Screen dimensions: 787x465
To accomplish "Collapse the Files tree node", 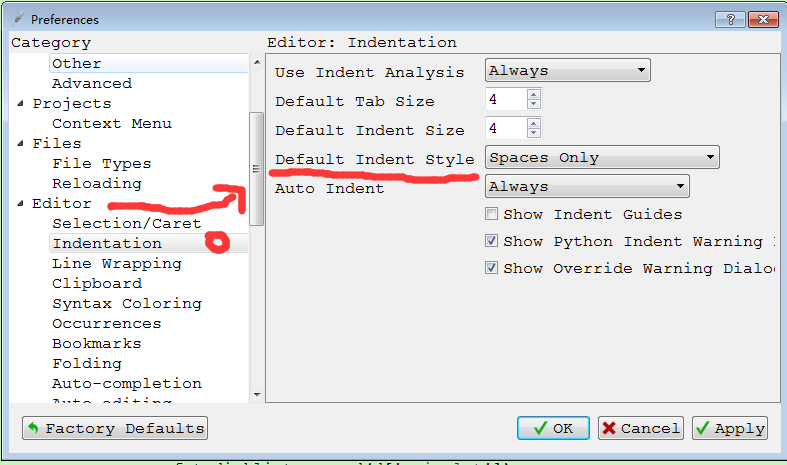I will [20, 144].
